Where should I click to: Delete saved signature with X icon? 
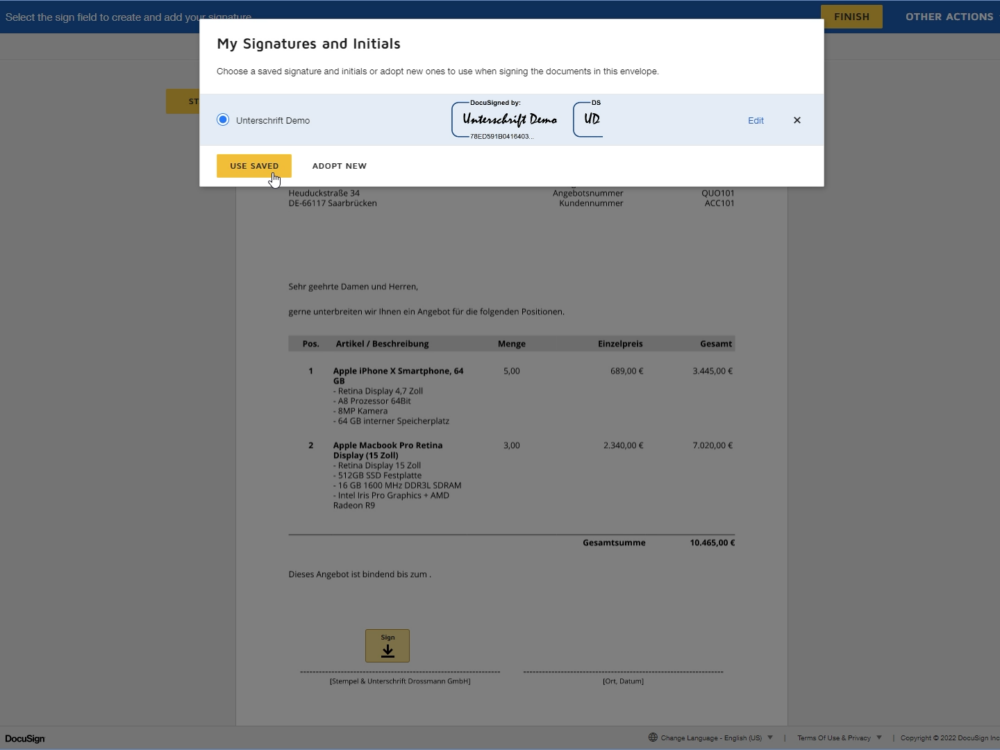pyautogui.click(x=797, y=120)
